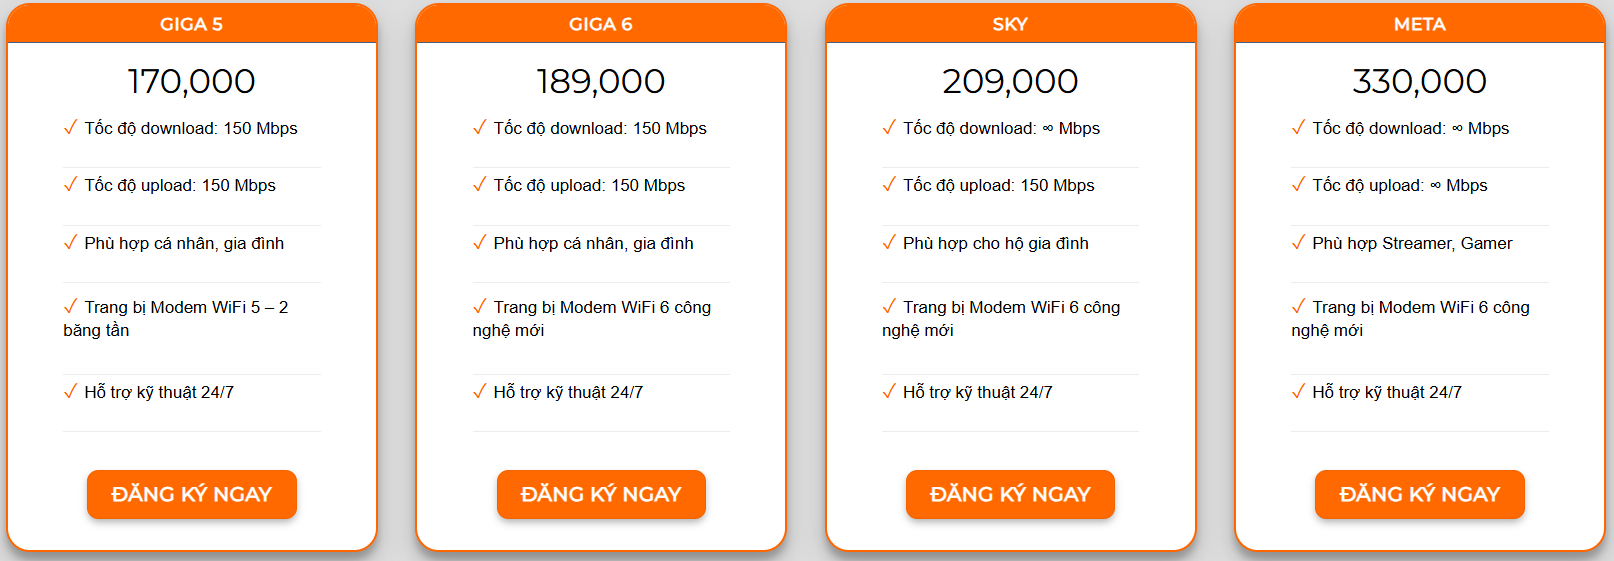This screenshot has height=561, width=1614.
Task: Click ĐĂNG KÝ NGAY button under GIGA 5
Action: [x=191, y=494]
